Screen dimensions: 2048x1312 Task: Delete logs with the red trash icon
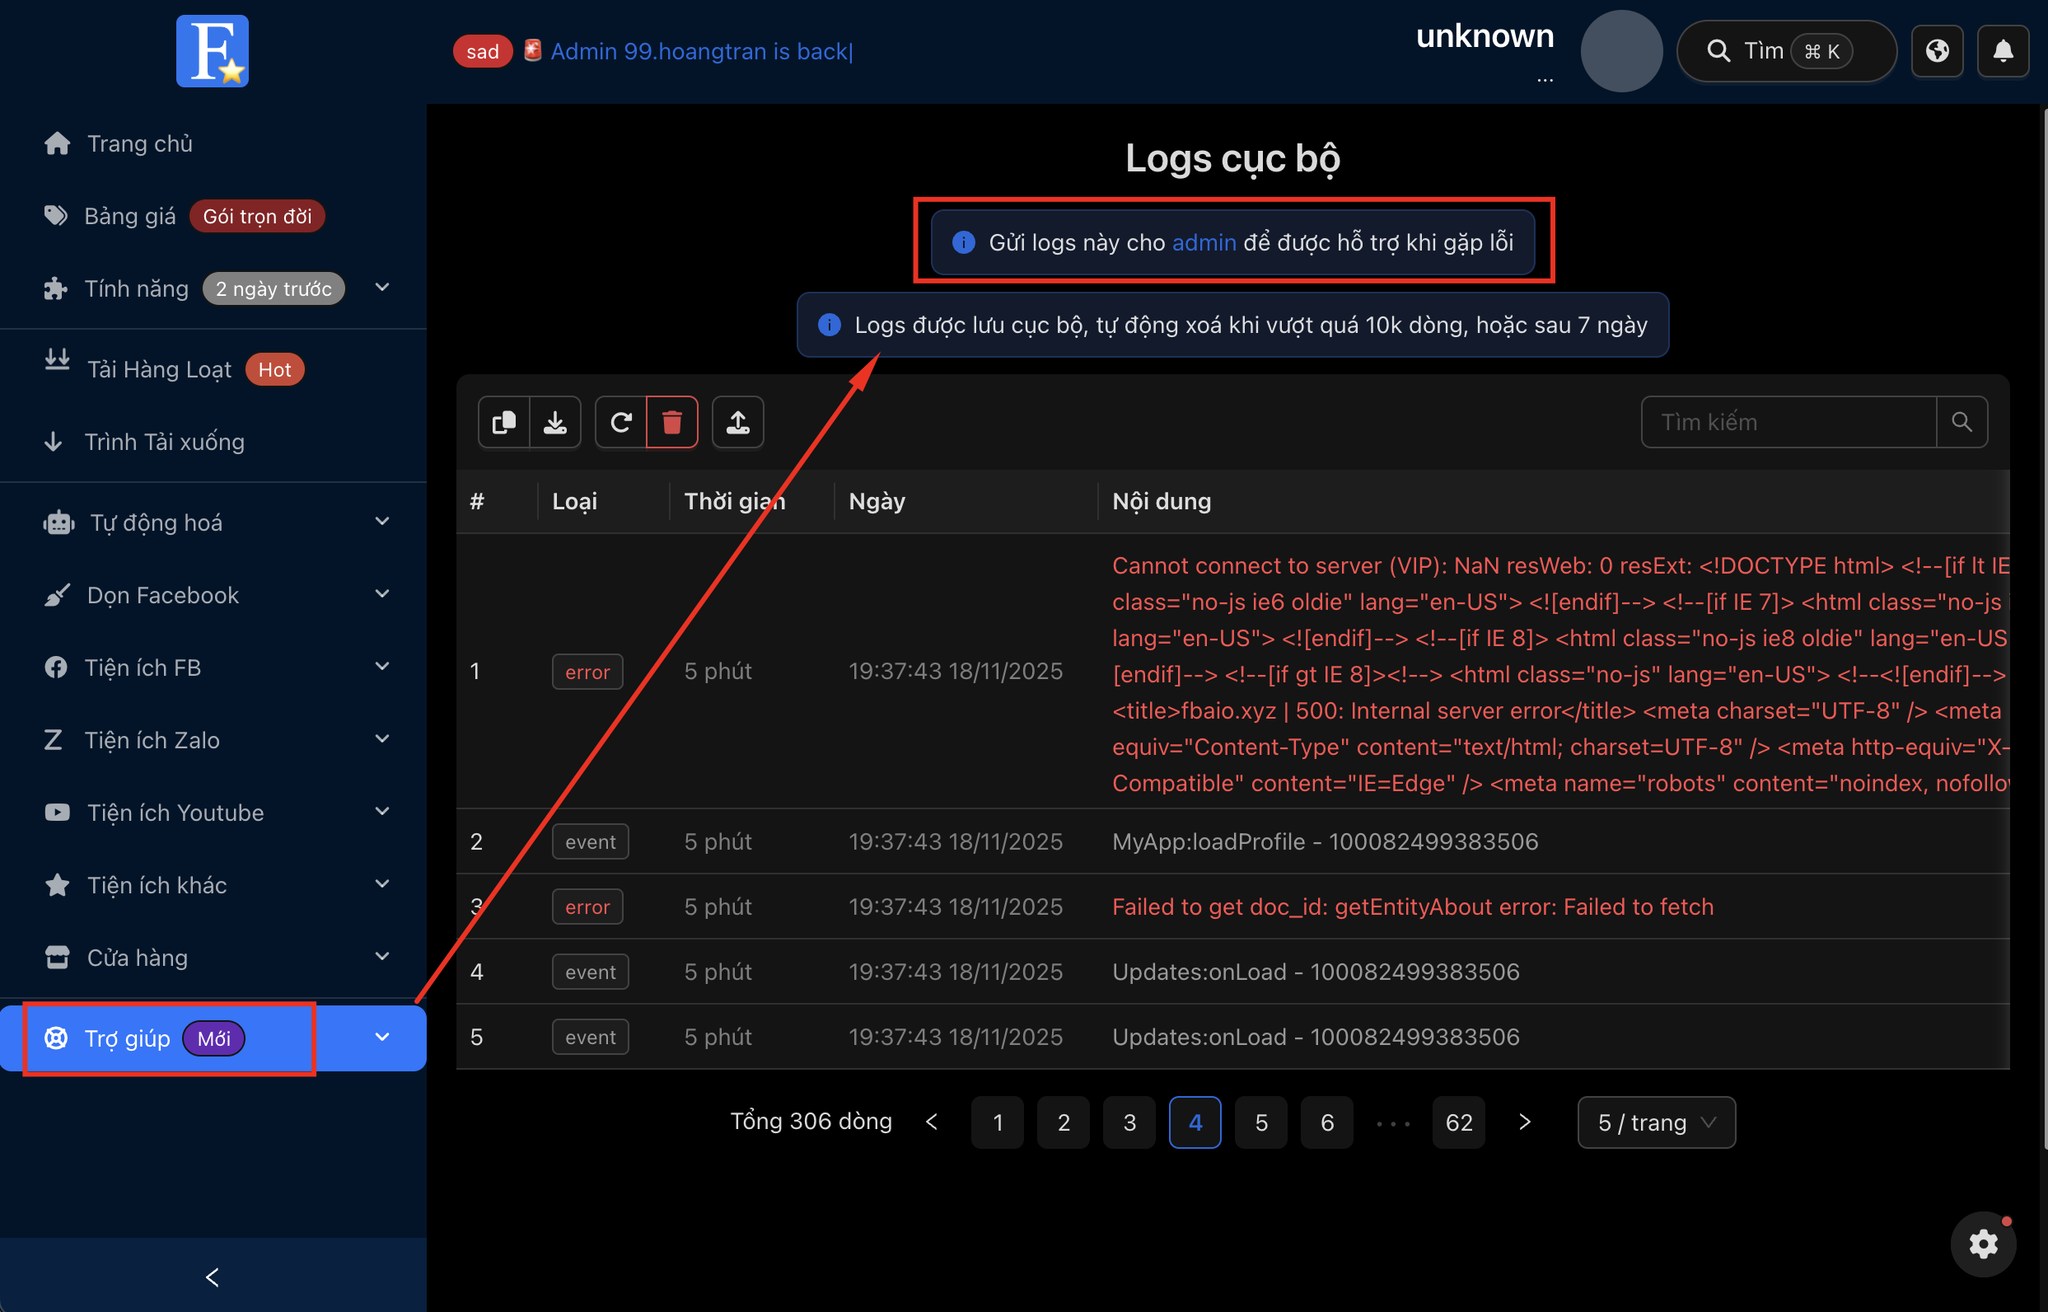pyautogui.click(x=672, y=422)
